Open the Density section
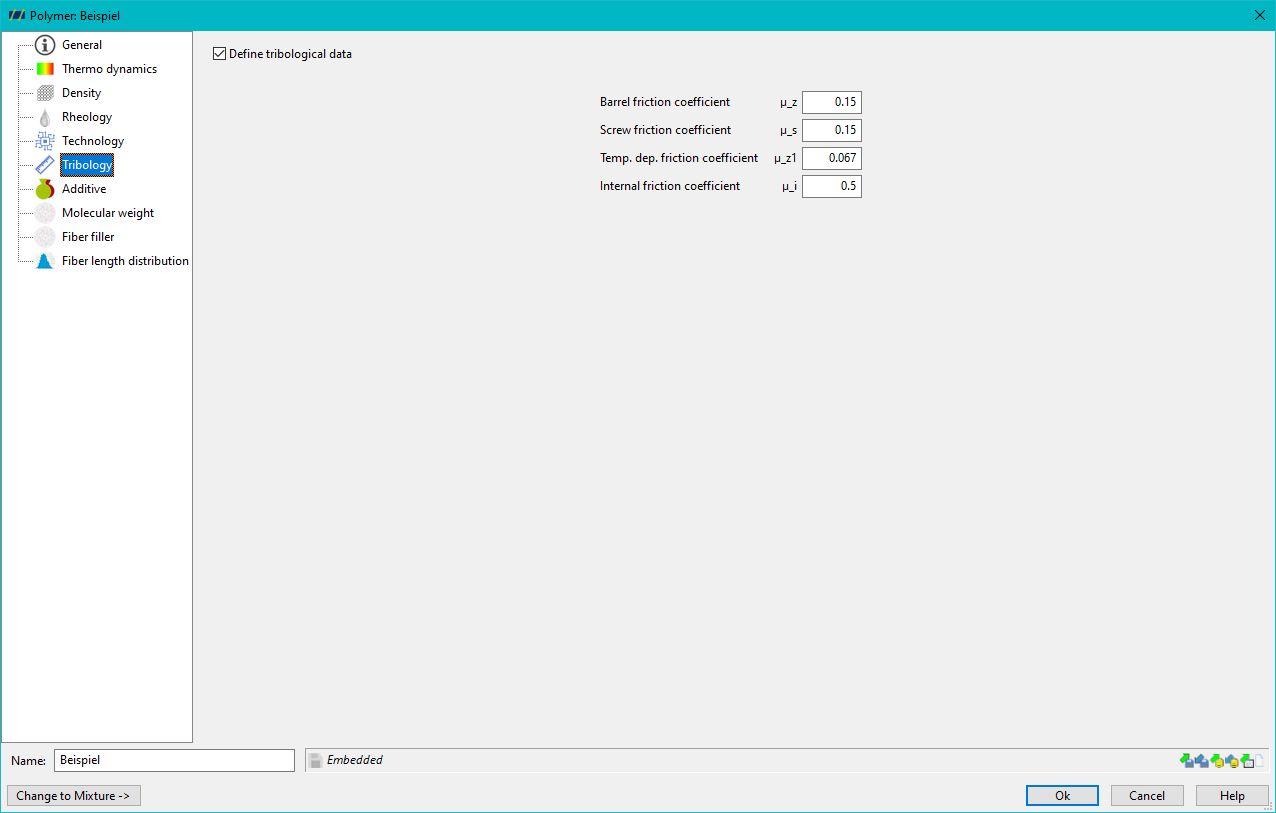The width and height of the screenshot is (1276, 813). tap(81, 93)
